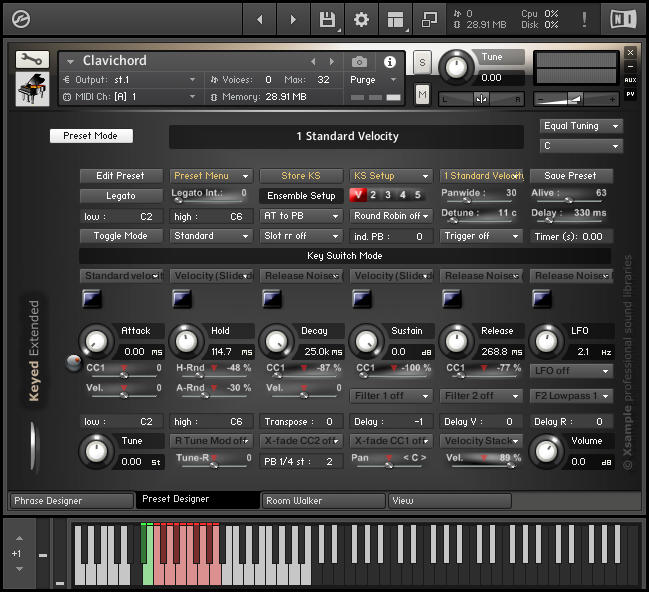Image resolution: width=649 pixels, height=592 pixels.
Task: Click the previous arrow in top toolbar
Action: [x=260, y=19]
